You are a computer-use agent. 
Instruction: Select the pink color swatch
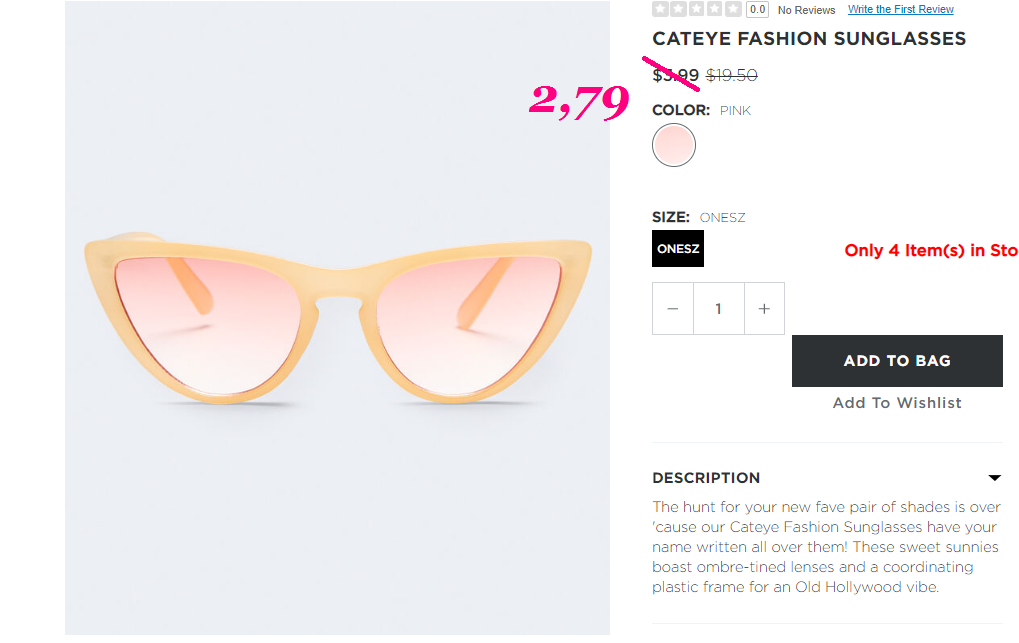(674, 145)
